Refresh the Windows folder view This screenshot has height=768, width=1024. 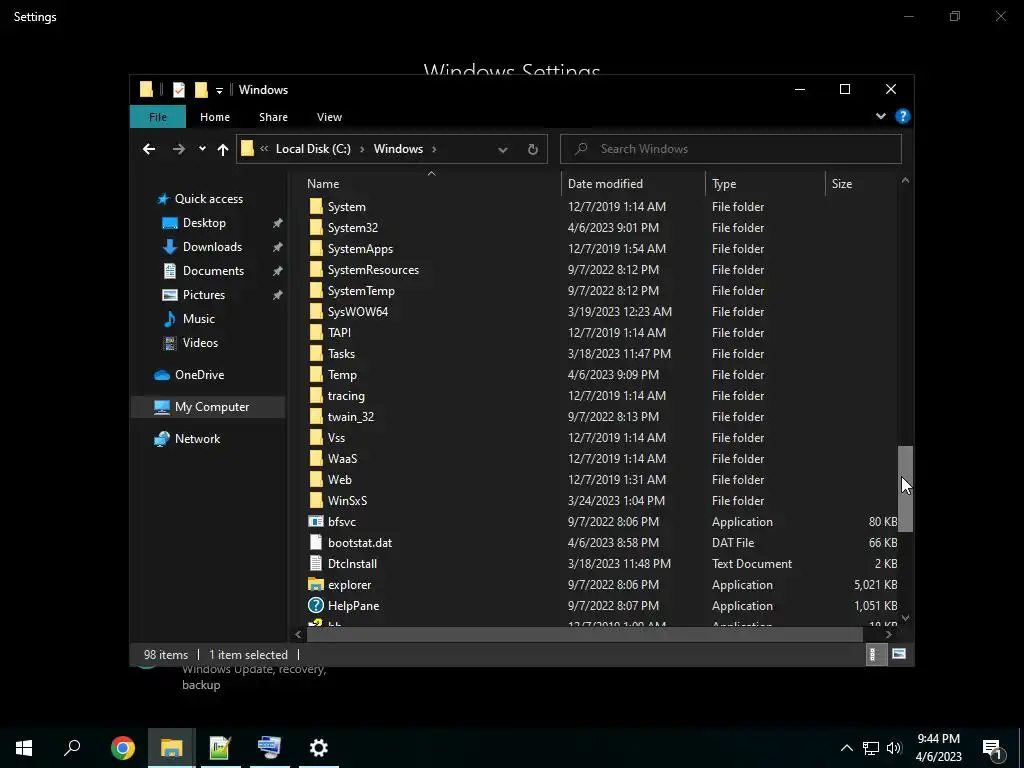pos(532,149)
